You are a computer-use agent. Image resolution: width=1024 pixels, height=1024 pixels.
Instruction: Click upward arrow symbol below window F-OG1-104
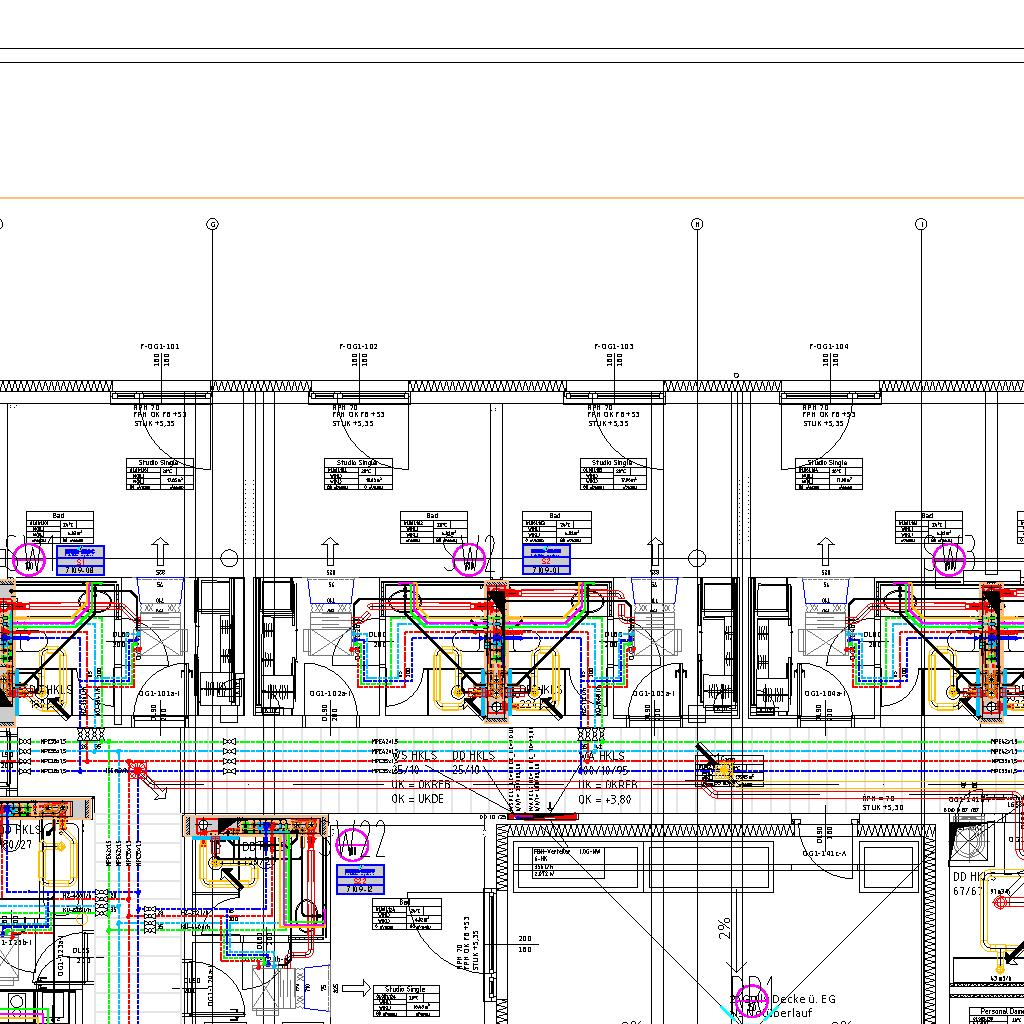826,551
